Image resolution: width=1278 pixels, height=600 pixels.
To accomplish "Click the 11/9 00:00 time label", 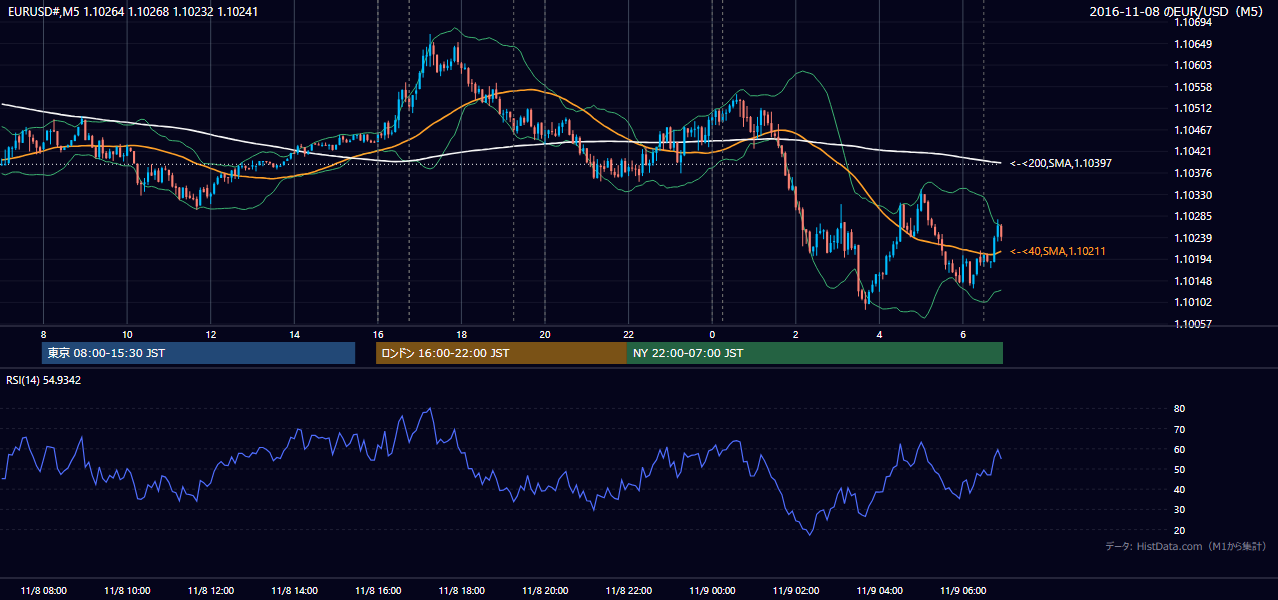I will click(x=712, y=590).
